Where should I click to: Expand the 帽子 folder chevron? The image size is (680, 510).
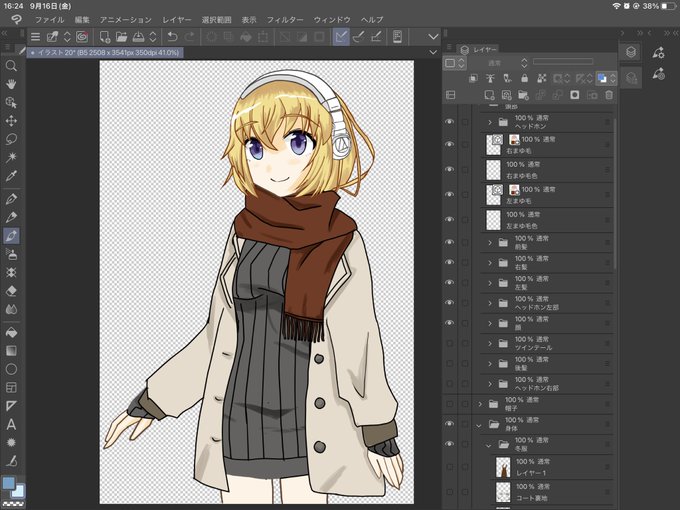[x=480, y=404]
